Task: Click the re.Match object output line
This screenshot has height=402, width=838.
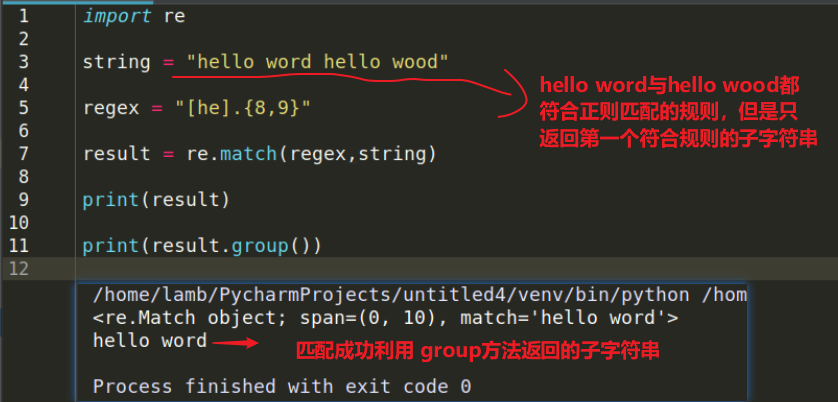Action: point(385,318)
